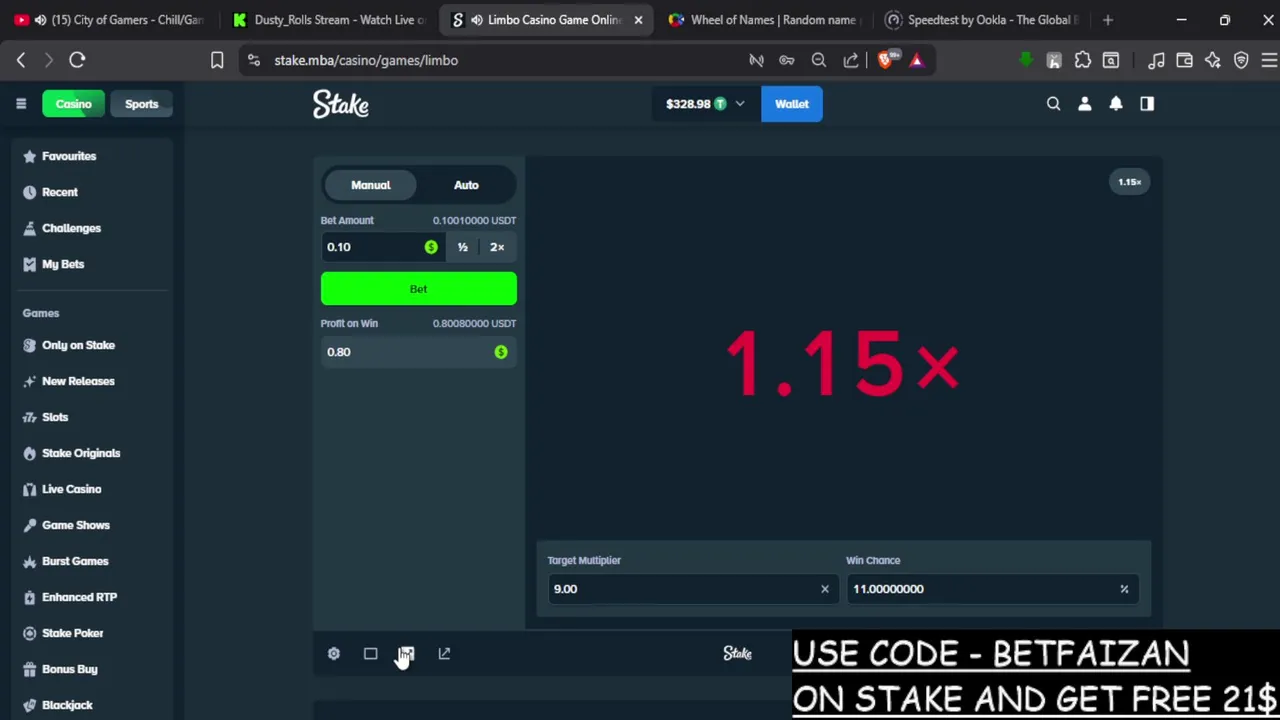Click the Recent sidebar icon
The height and width of the screenshot is (720, 1280).
[x=29, y=192]
